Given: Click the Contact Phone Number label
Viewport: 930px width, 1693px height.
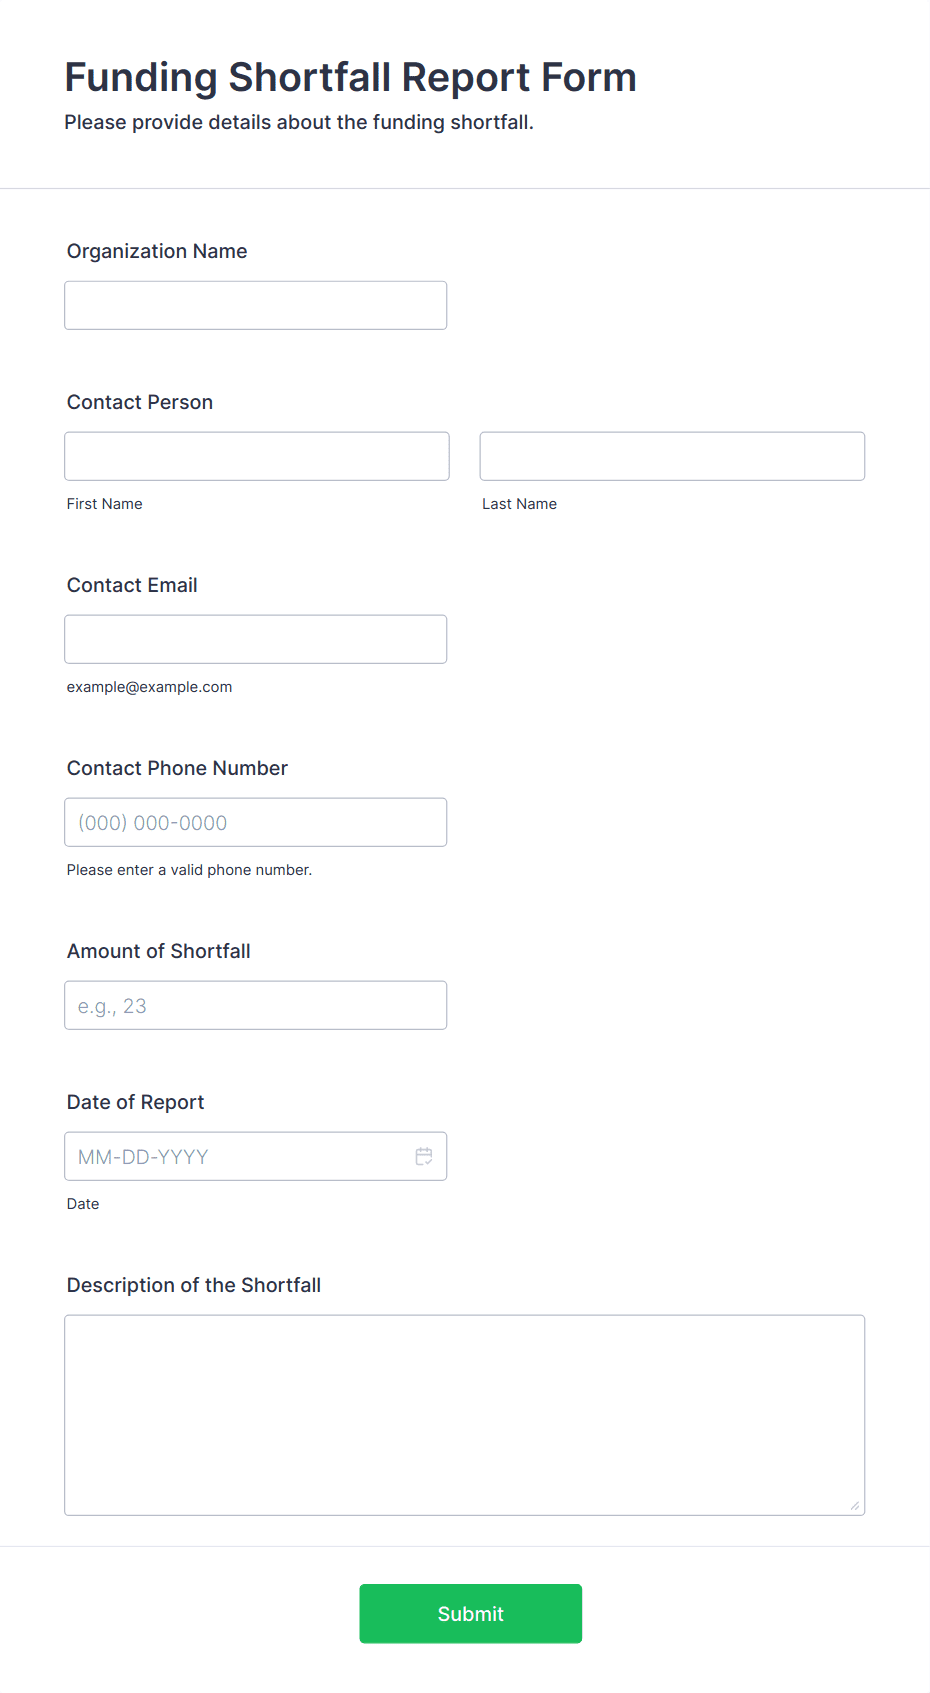Looking at the screenshot, I should (177, 768).
